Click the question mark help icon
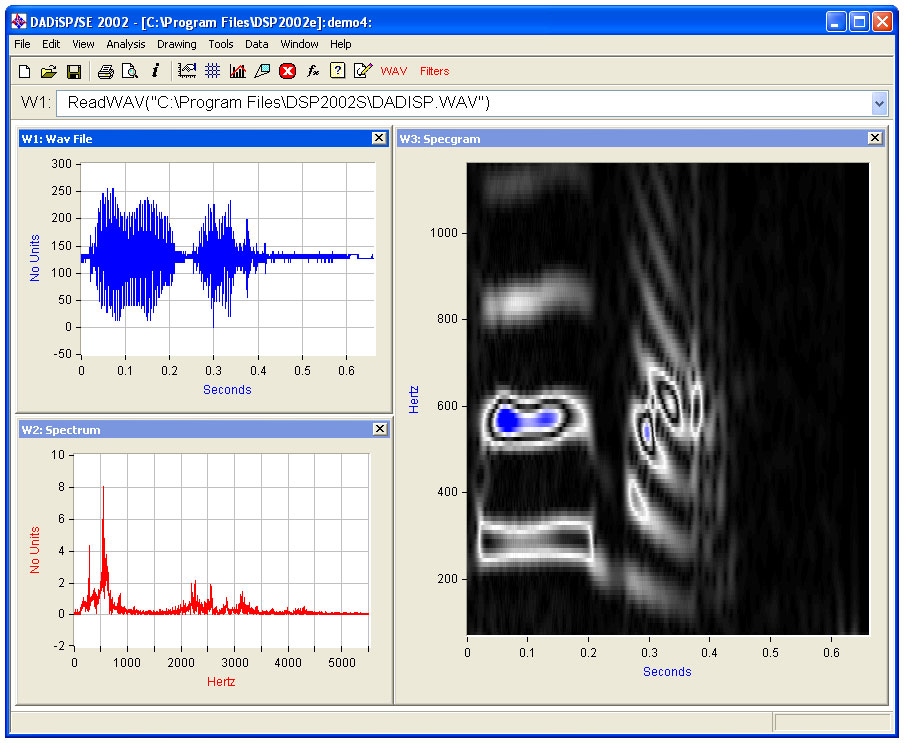Screen dimensions: 904x743 click(337, 71)
